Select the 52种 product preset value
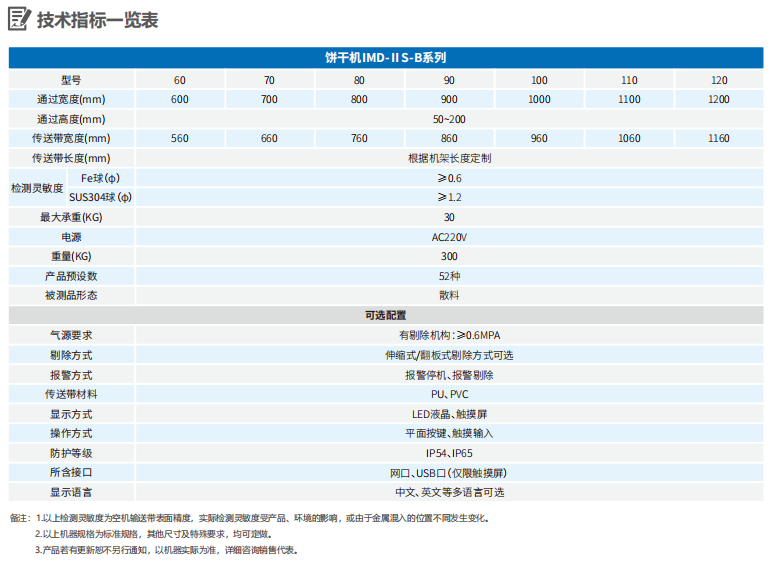This screenshot has height=561, width=777. [449, 276]
